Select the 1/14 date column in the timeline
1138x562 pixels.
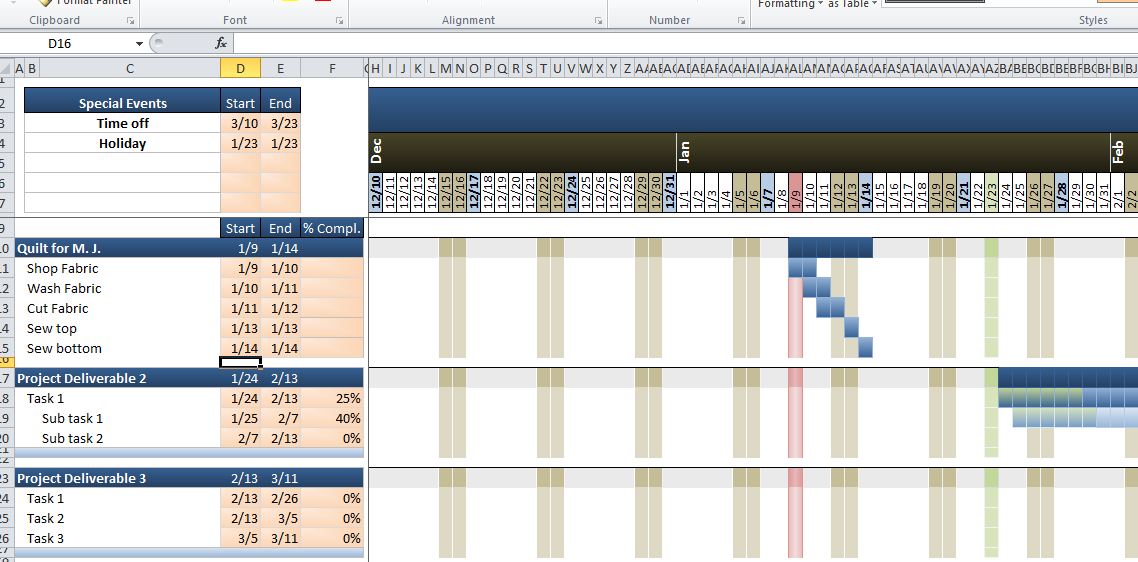pyautogui.click(x=866, y=192)
